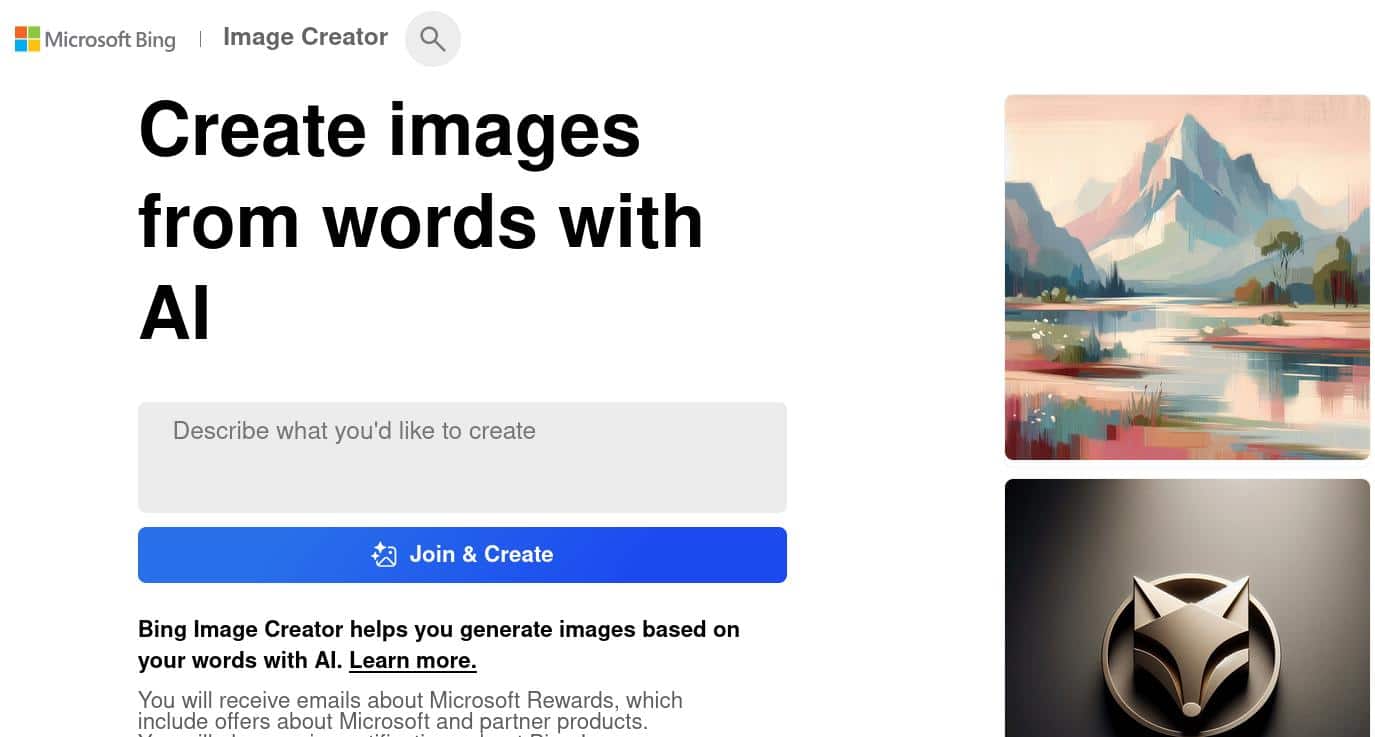Image resolution: width=1375 pixels, height=737 pixels.
Task: Click the Microsoft four-color squares logo
Action: click(27, 39)
